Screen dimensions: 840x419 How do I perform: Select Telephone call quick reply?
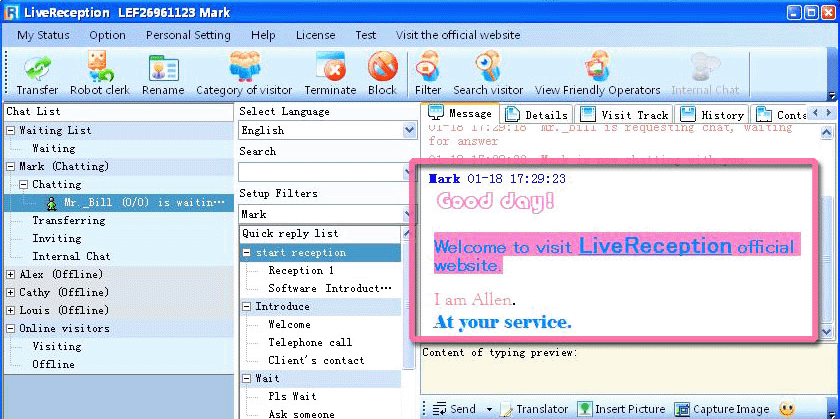(310, 342)
